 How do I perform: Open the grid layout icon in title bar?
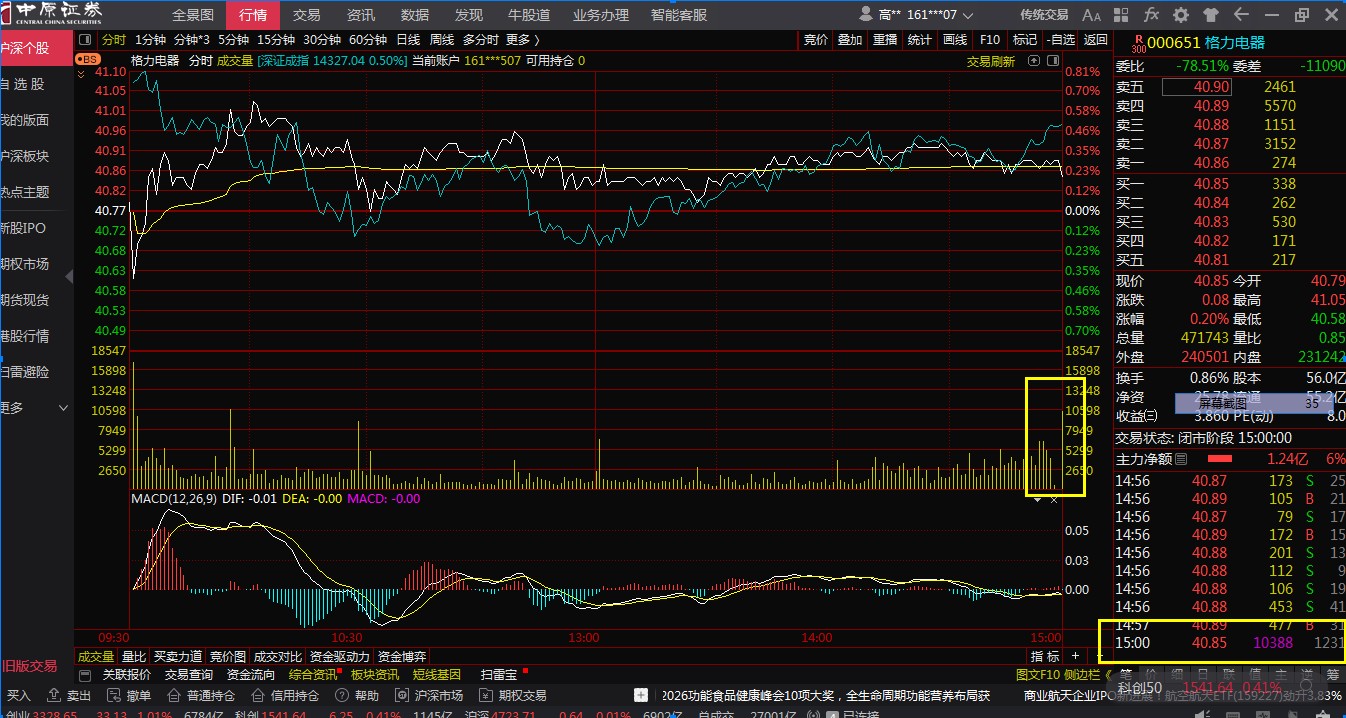click(1123, 15)
